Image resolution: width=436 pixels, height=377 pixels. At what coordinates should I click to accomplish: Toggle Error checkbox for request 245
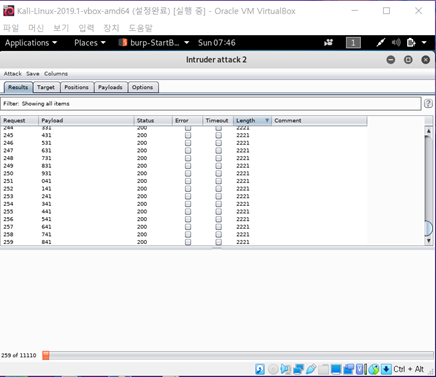click(188, 135)
